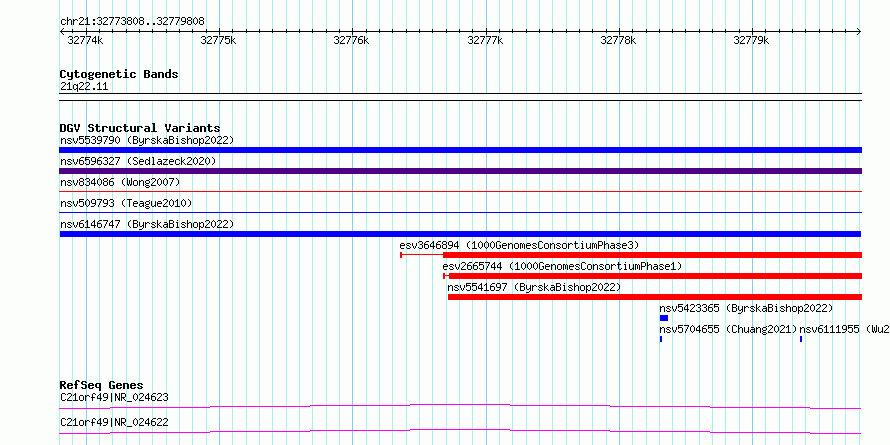This screenshot has height=445, width=890.
Task: Click the magenta line of NR_024623
Action: 460,406
